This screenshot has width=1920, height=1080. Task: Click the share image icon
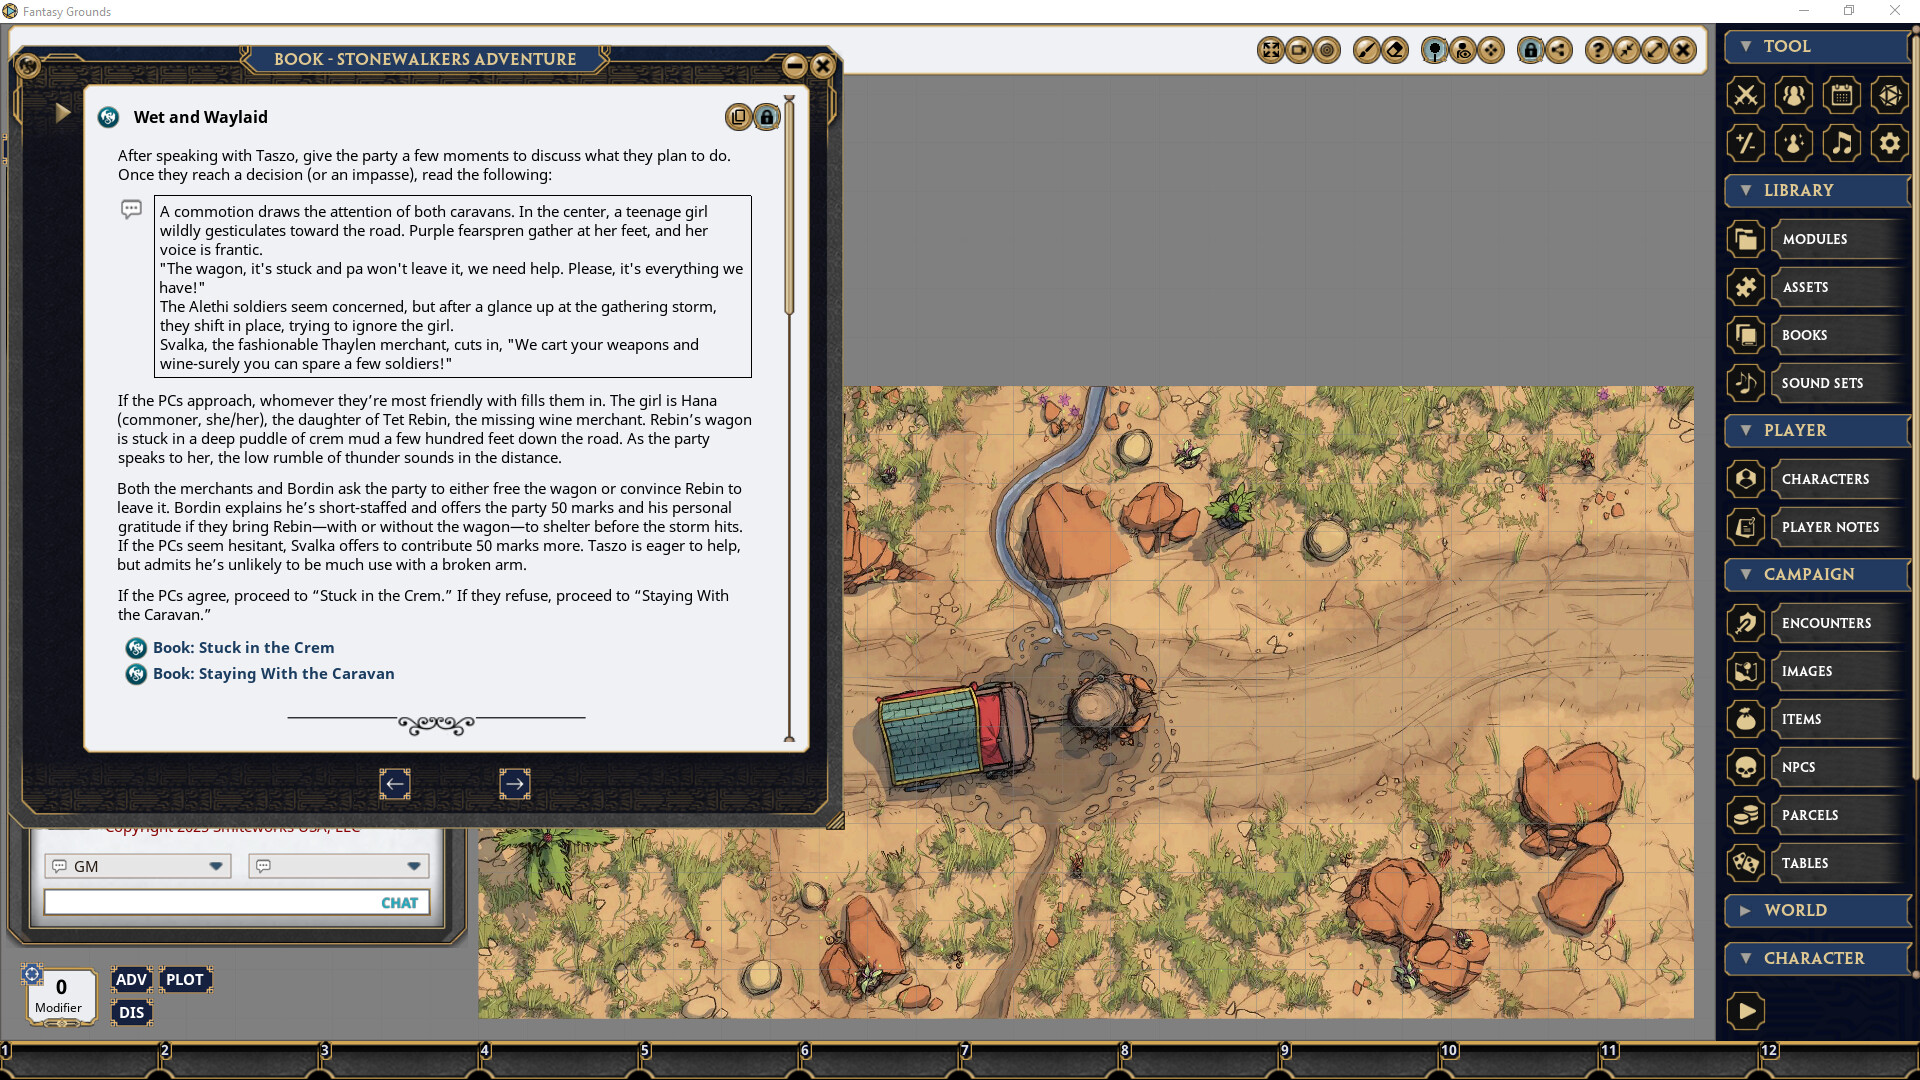(1559, 50)
